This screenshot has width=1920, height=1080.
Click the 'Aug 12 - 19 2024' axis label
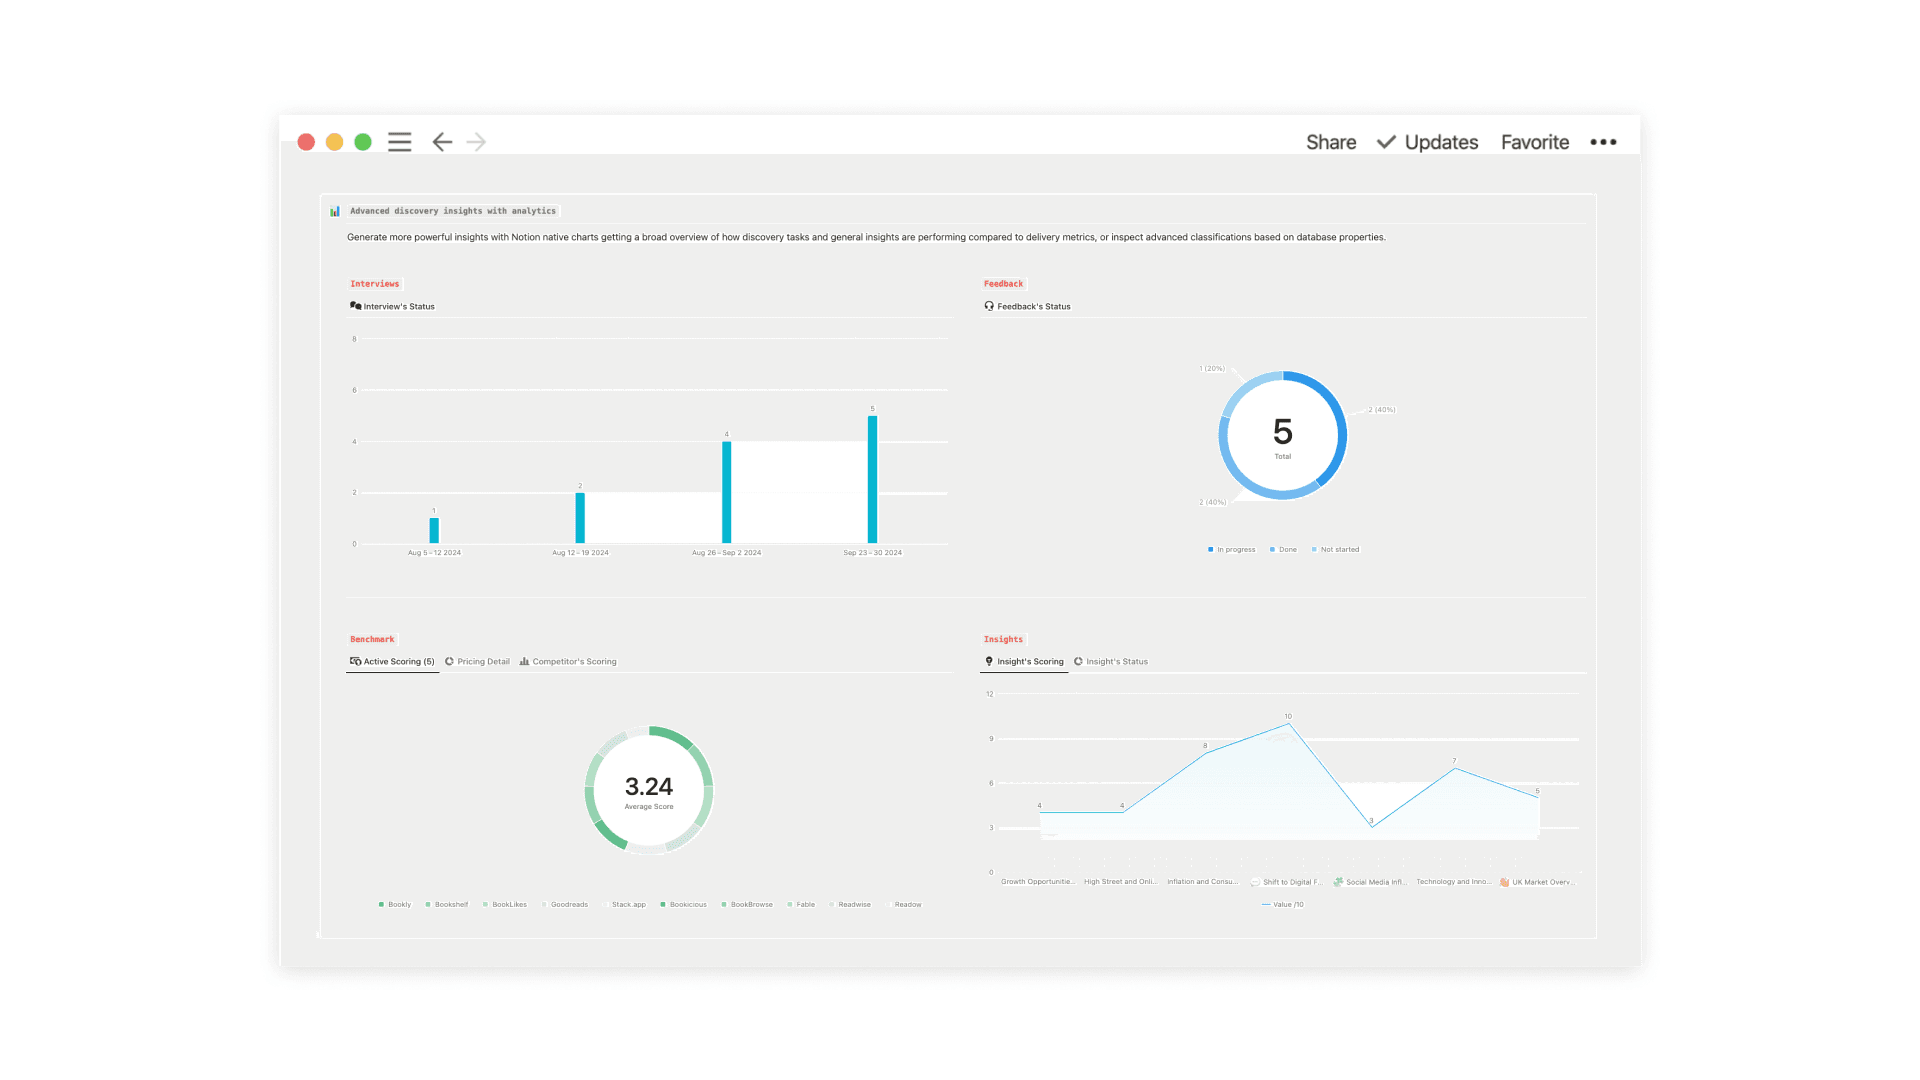(x=580, y=552)
